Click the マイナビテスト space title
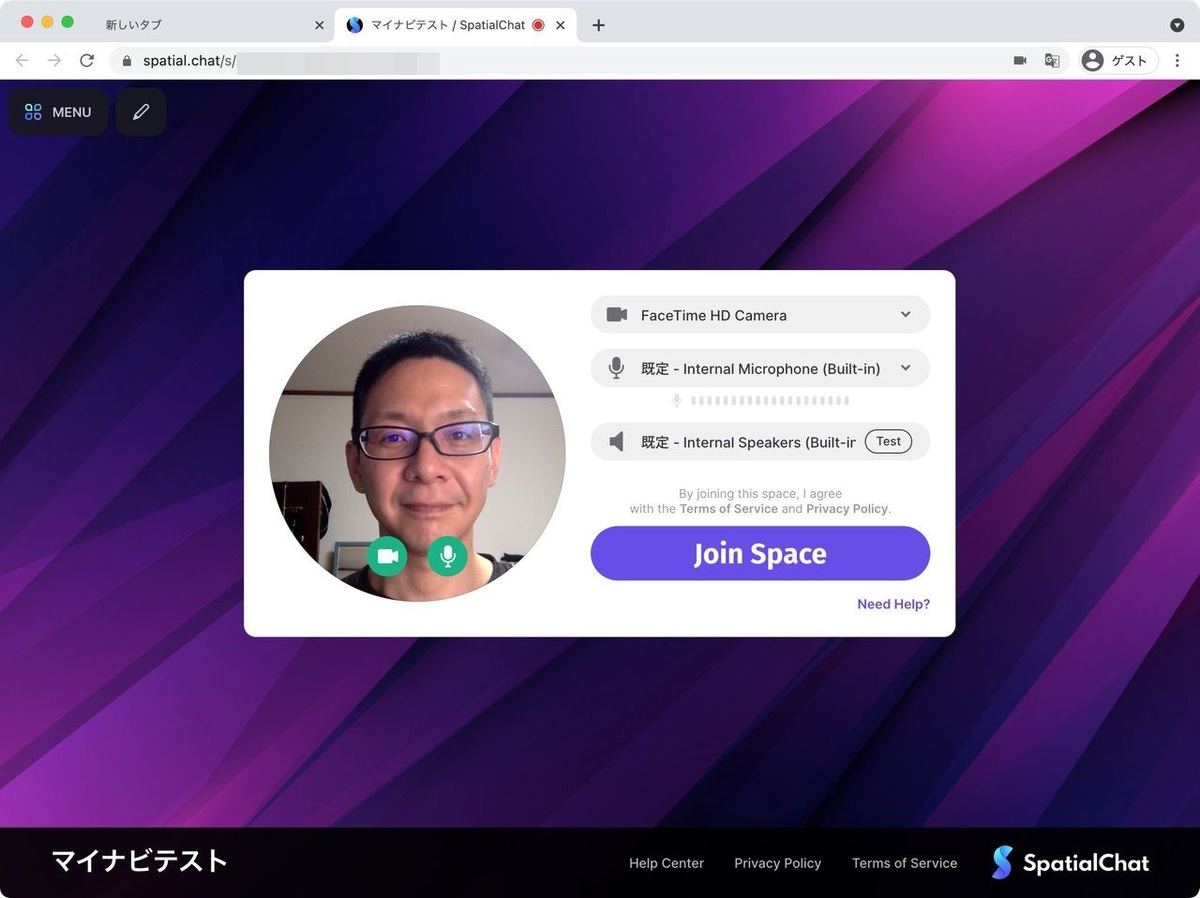Image resolution: width=1200 pixels, height=898 pixels. coord(140,861)
